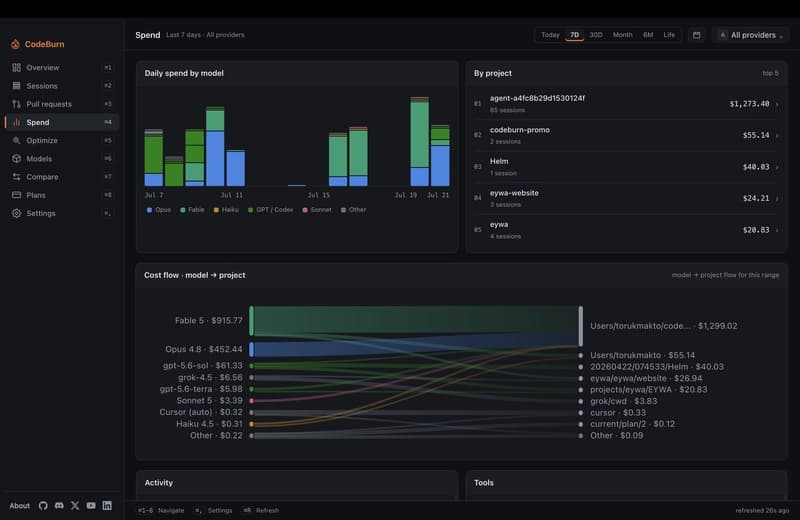Toggle Other legend entry
Screen dimensions: 800x520
point(354,210)
